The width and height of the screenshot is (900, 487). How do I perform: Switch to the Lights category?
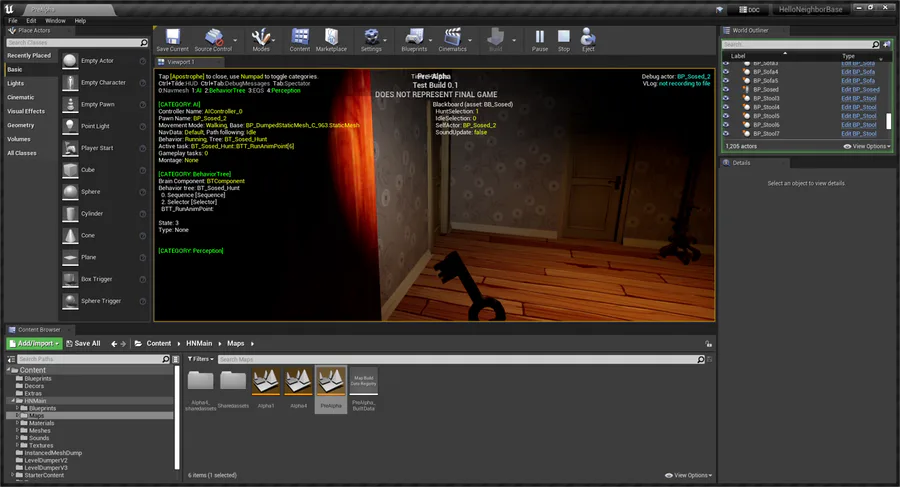tap(15, 83)
